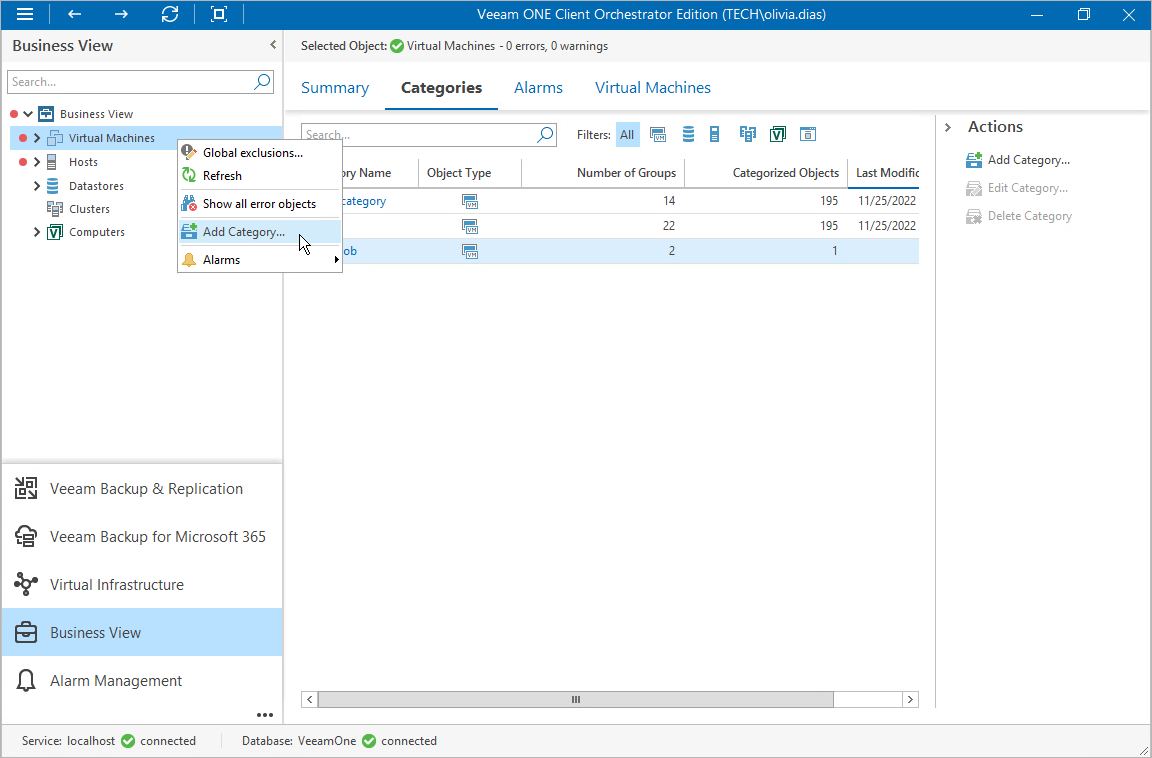
Task: Filter categories by computer (Veeam) icon
Action: coord(778,134)
